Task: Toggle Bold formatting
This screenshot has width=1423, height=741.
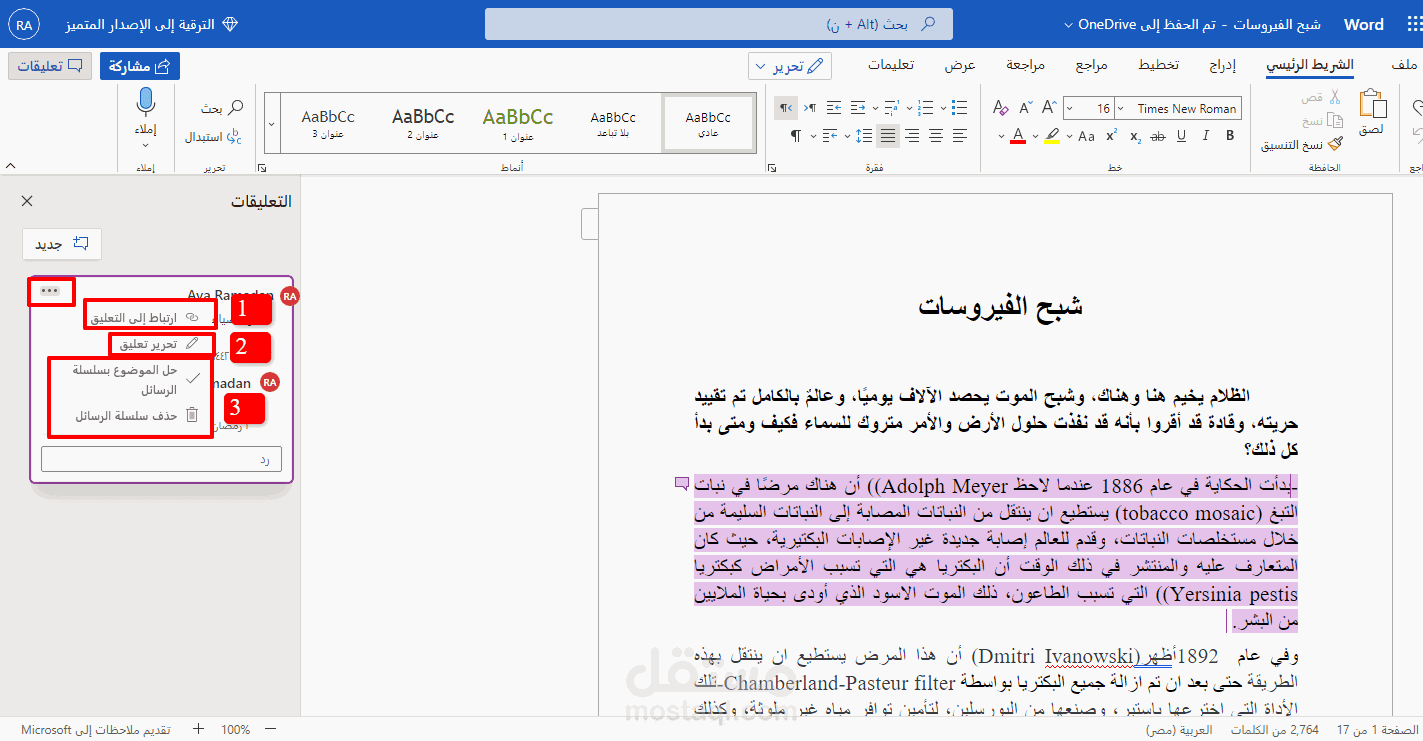Action: [x=1230, y=136]
